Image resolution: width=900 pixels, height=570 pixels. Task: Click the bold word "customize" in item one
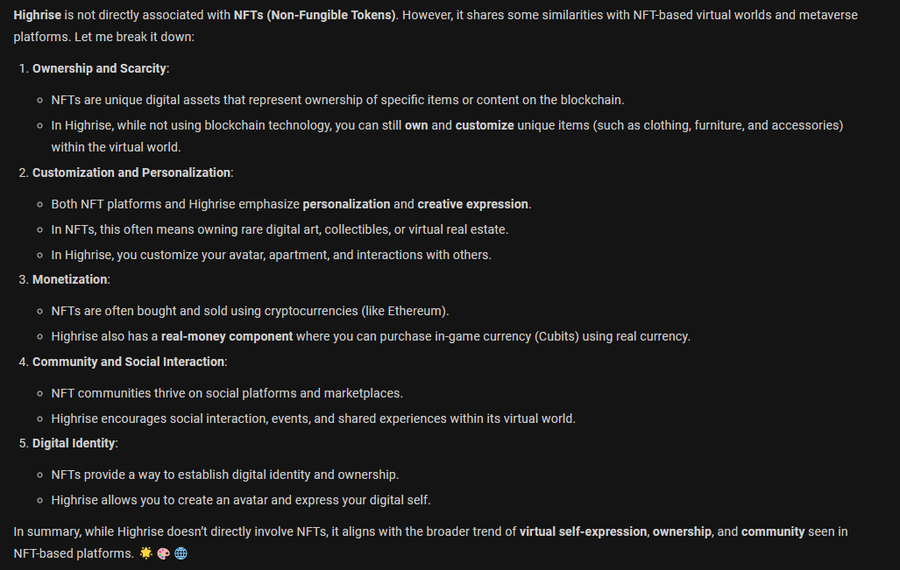485,125
